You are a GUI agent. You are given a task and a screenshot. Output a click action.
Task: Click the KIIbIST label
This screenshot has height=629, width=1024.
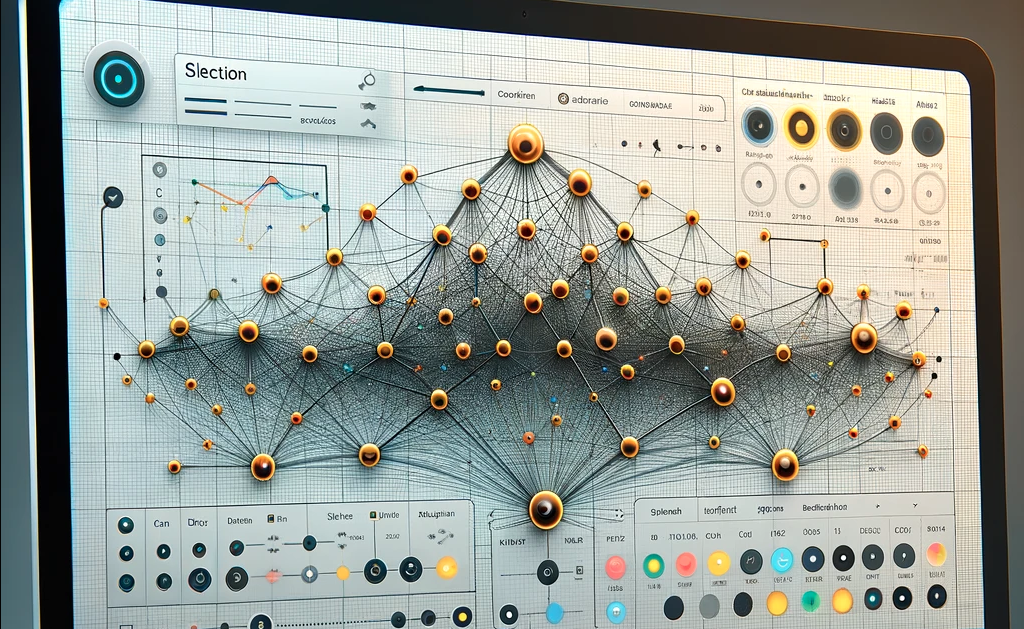510,541
